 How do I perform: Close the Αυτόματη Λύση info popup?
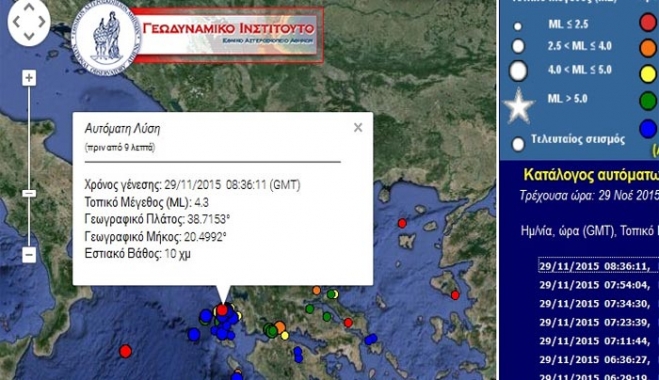[x=358, y=127]
